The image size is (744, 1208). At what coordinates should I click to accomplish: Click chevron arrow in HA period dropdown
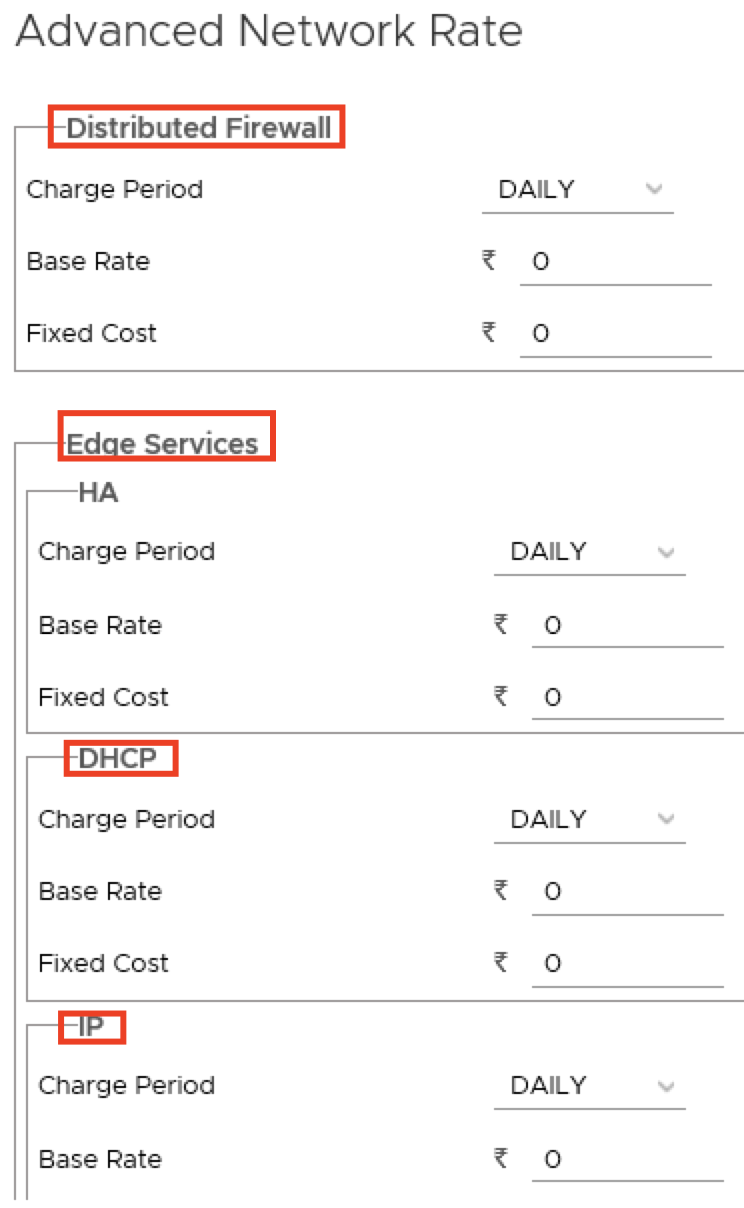[x=666, y=552]
